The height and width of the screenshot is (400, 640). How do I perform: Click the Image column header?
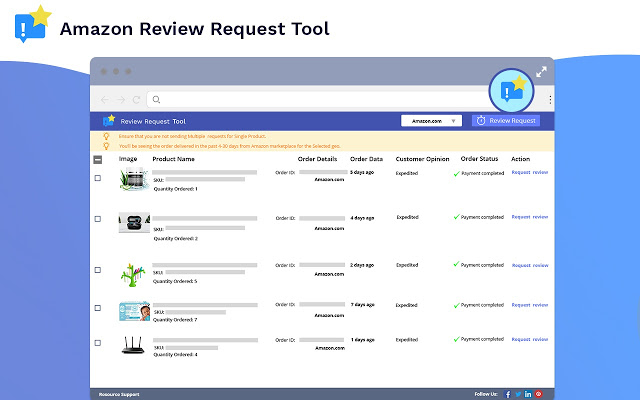[128, 159]
